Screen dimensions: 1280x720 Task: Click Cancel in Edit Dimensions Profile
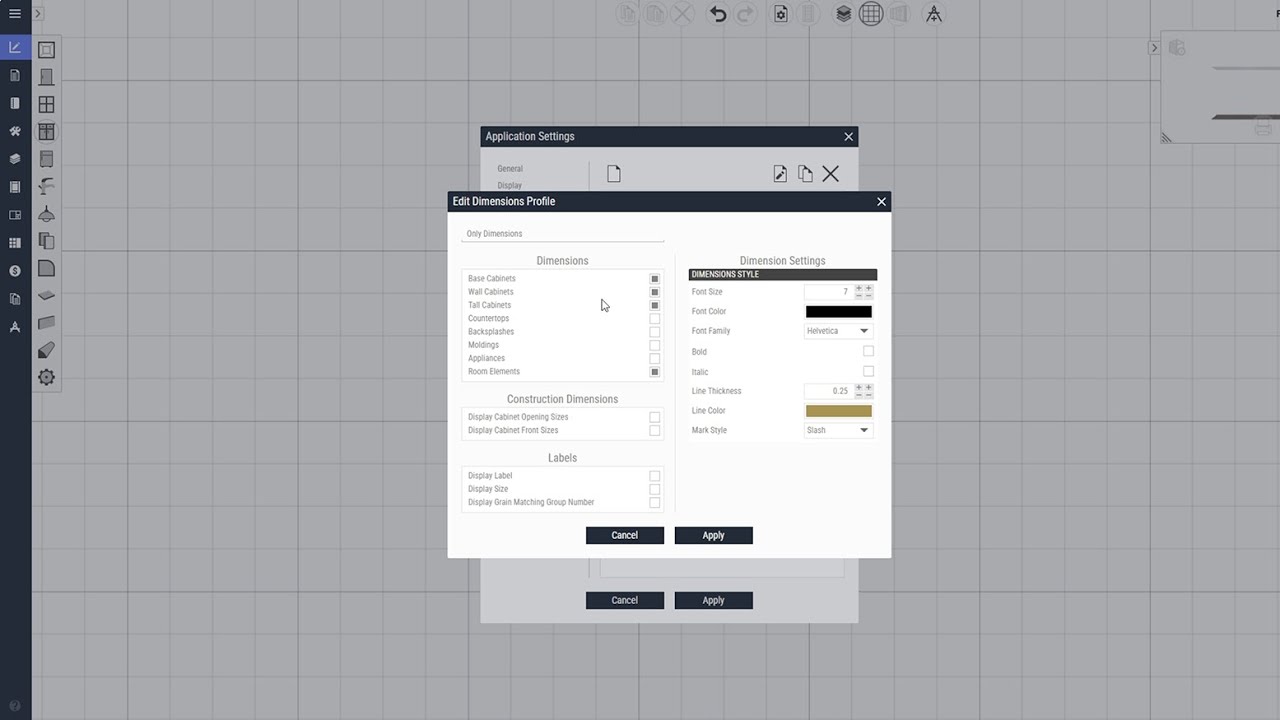(x=625, y=535)
